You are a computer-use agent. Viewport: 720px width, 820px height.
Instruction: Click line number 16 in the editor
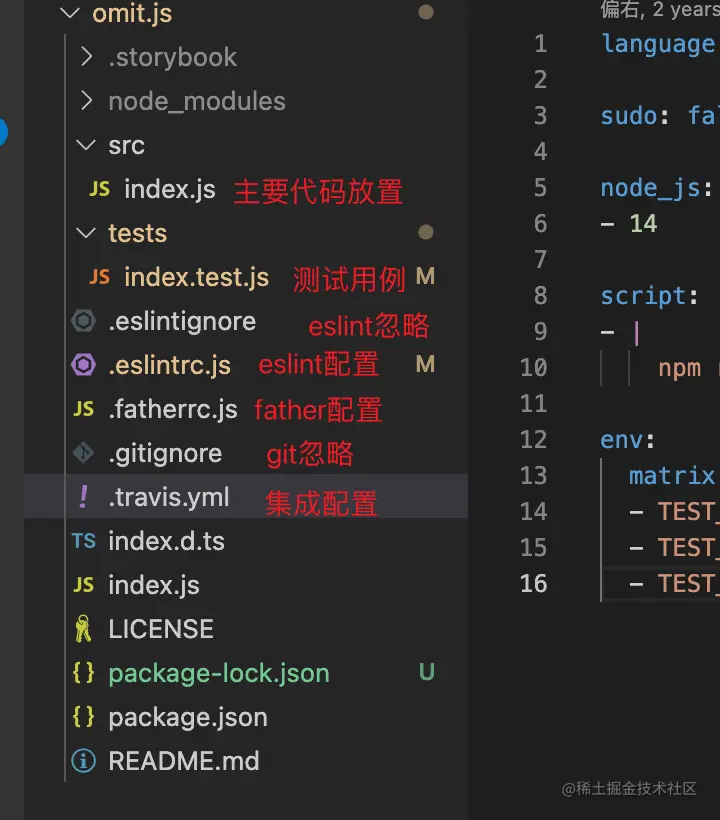pos(533,584)
